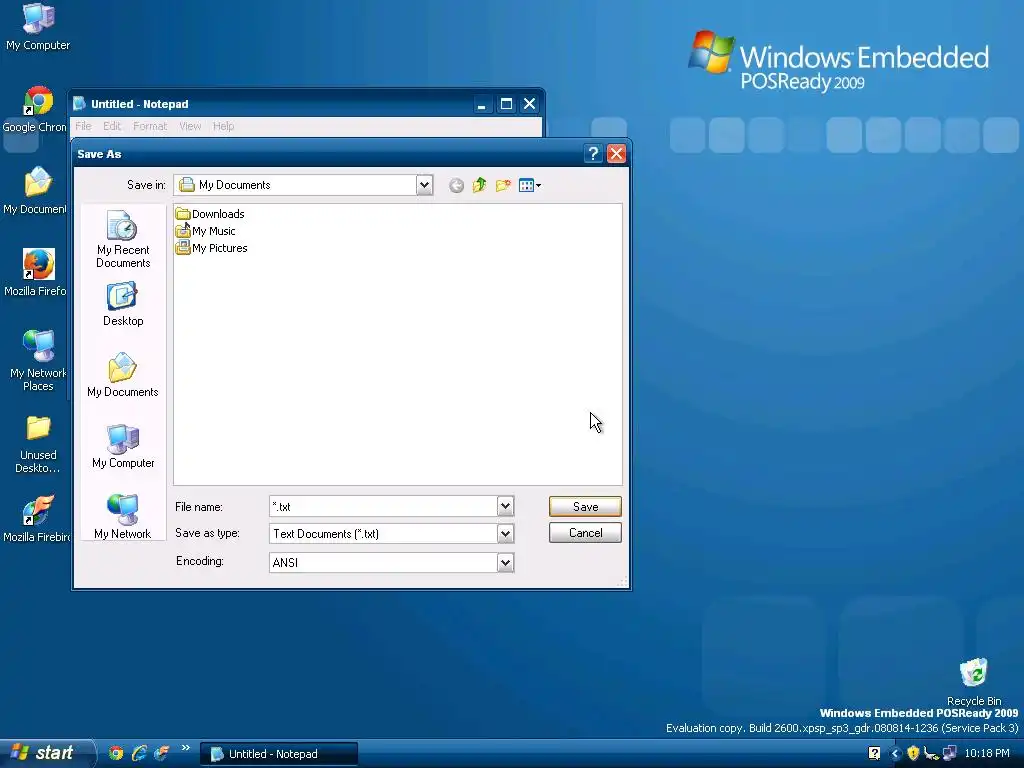1024x768 pixels.
Task: Go up one folder level icon
Action: tap(479, 185)
